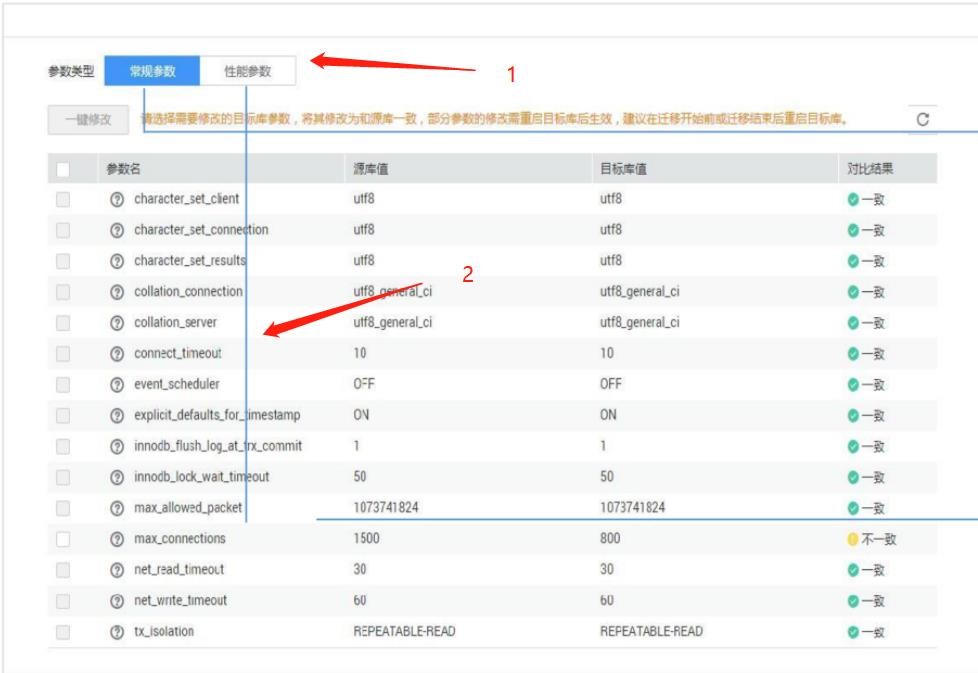Select max_connections source value 1500
Screen dimensions: 978x673
(366, 538)
